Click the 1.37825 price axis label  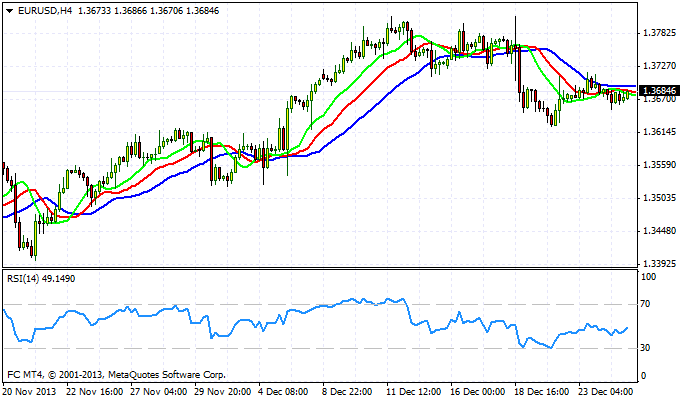coord(660,33)
